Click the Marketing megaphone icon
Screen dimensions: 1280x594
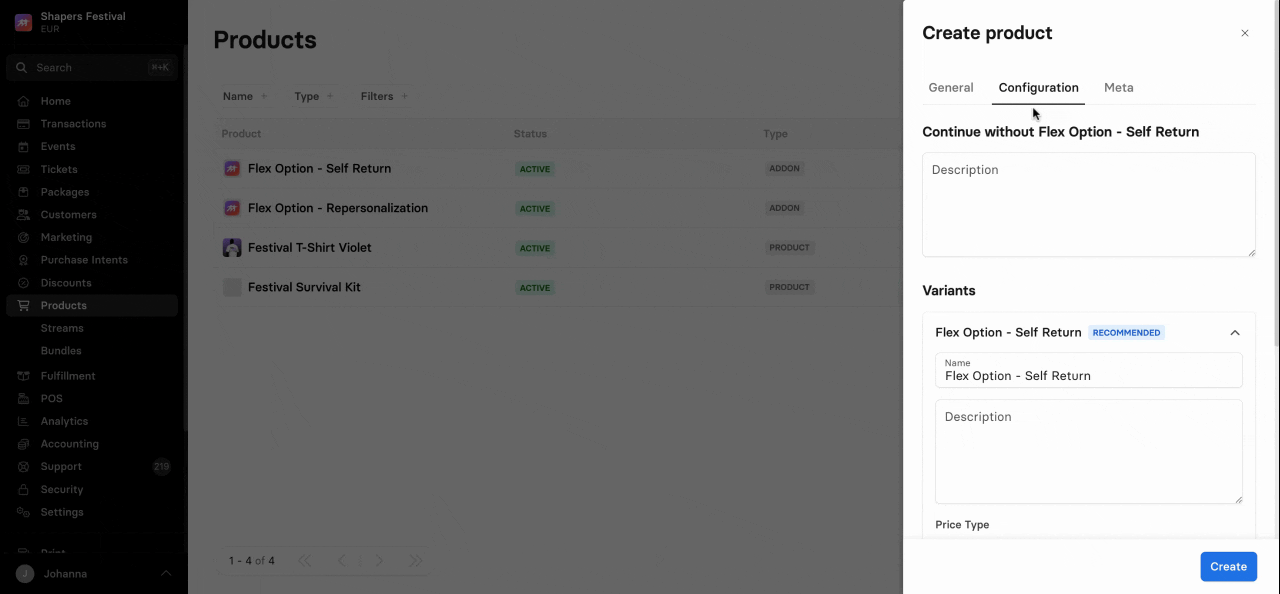pos(23,237)
